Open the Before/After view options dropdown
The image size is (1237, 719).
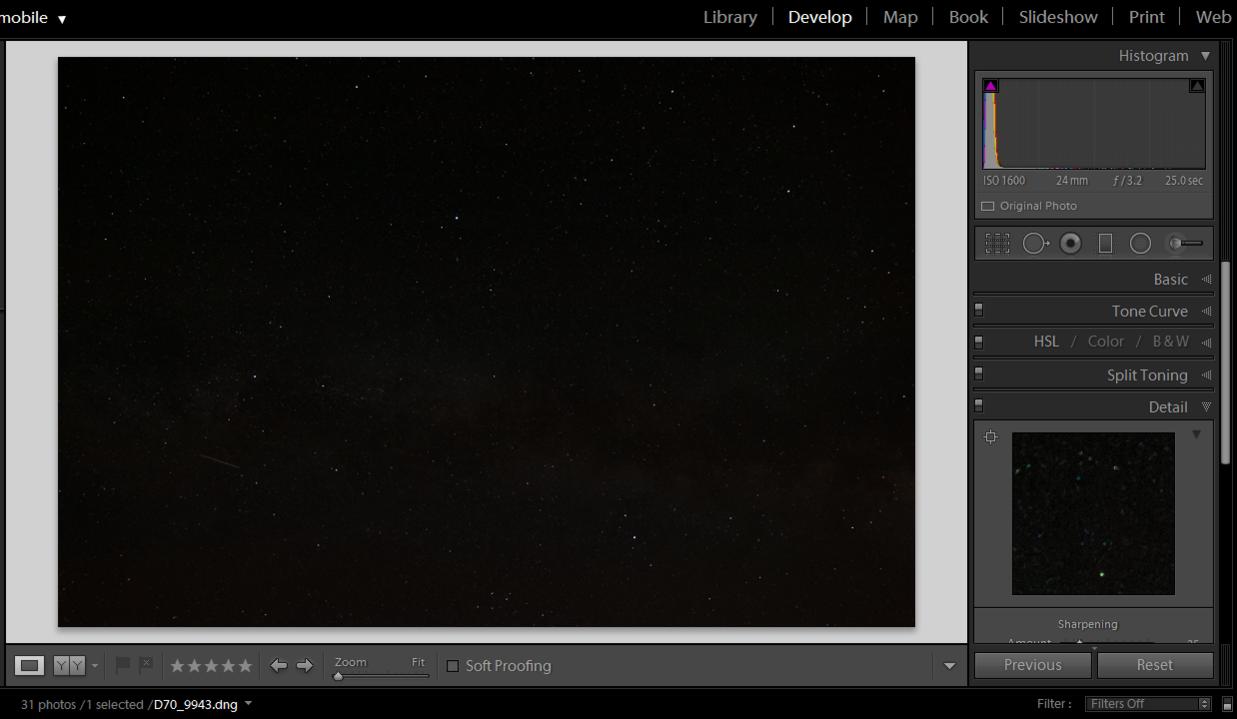[95, 665]
